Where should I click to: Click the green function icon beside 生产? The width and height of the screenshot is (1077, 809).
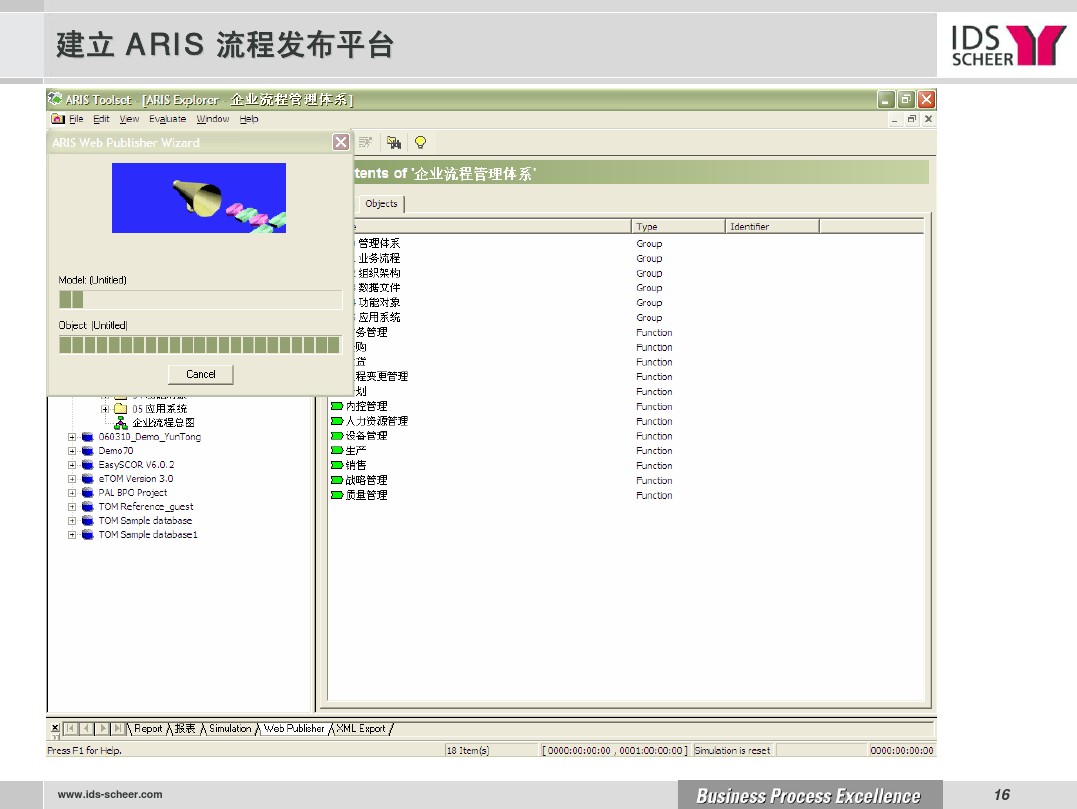[x=337, y=451]
